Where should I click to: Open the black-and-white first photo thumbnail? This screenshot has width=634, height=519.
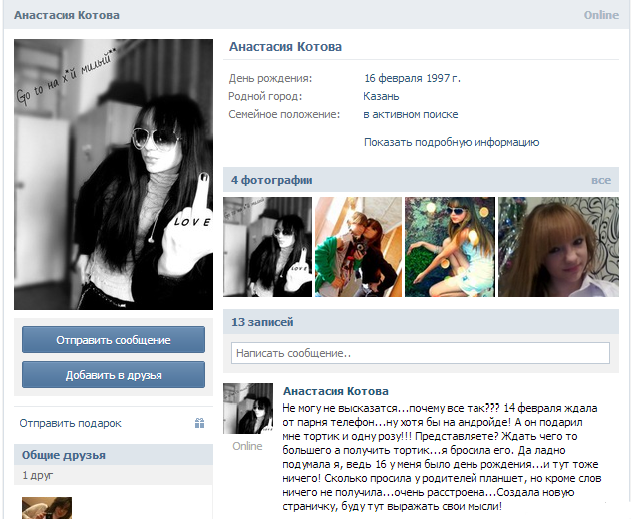point(267,247)
